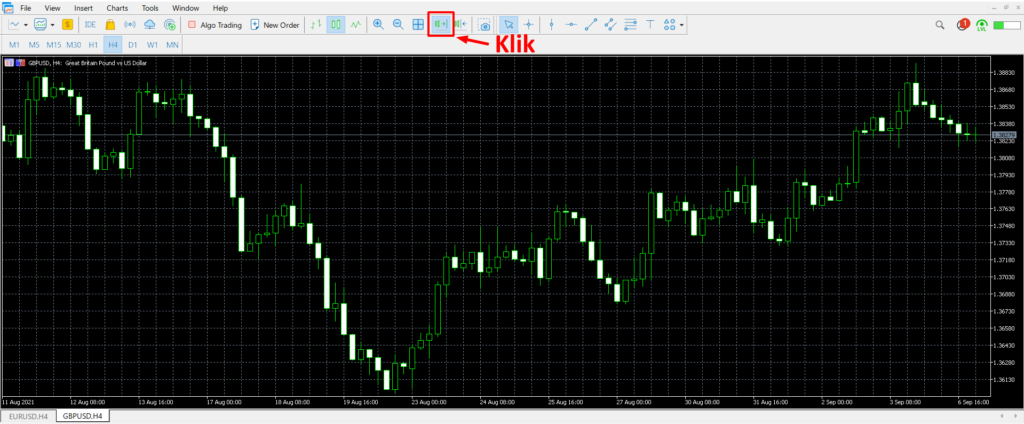This screenshot has width=1024, height=424.
Task: Open the IDE MetaEditor
Action: point(90,24)
